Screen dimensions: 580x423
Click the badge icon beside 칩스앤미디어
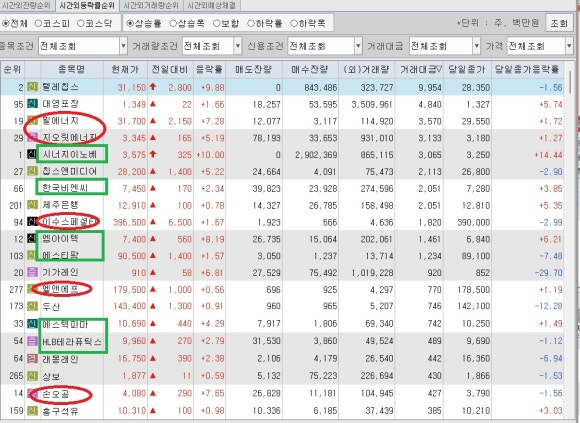(33, 171)
